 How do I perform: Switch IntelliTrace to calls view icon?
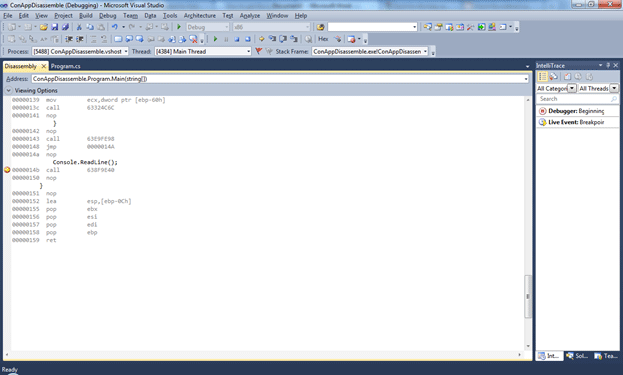[553, 77]
